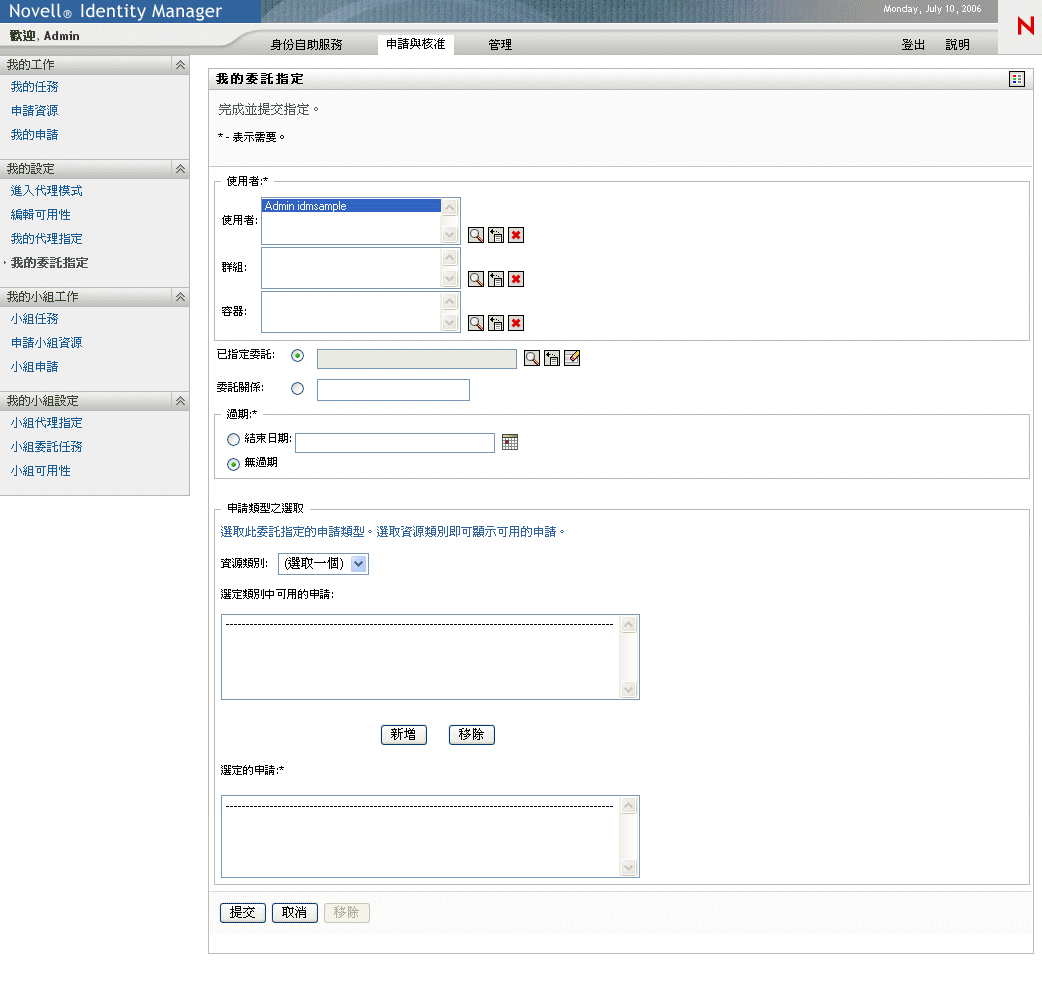Viewport: 1042px width, 1002px height.
Task: Open the 資源類別 dropdown
Action: click(323, 563)
